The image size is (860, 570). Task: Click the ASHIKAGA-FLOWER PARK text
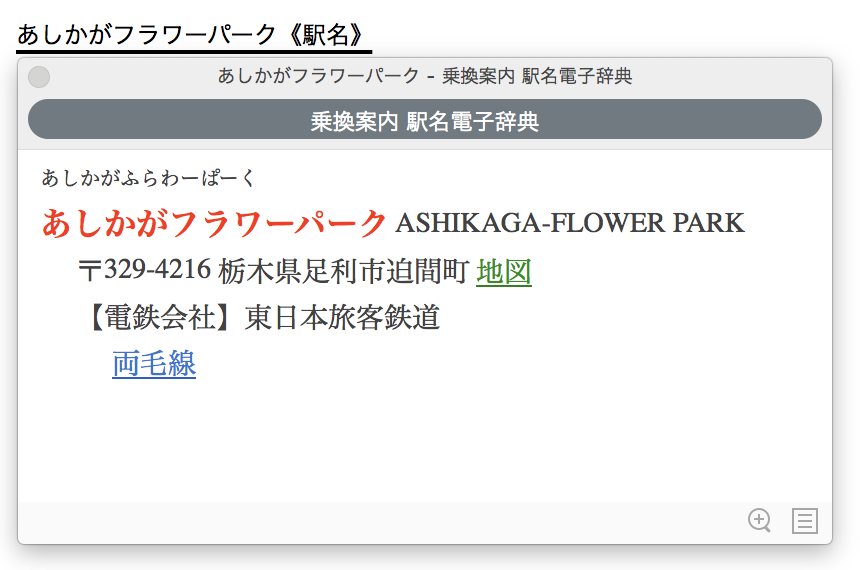[x=570, y=223]
